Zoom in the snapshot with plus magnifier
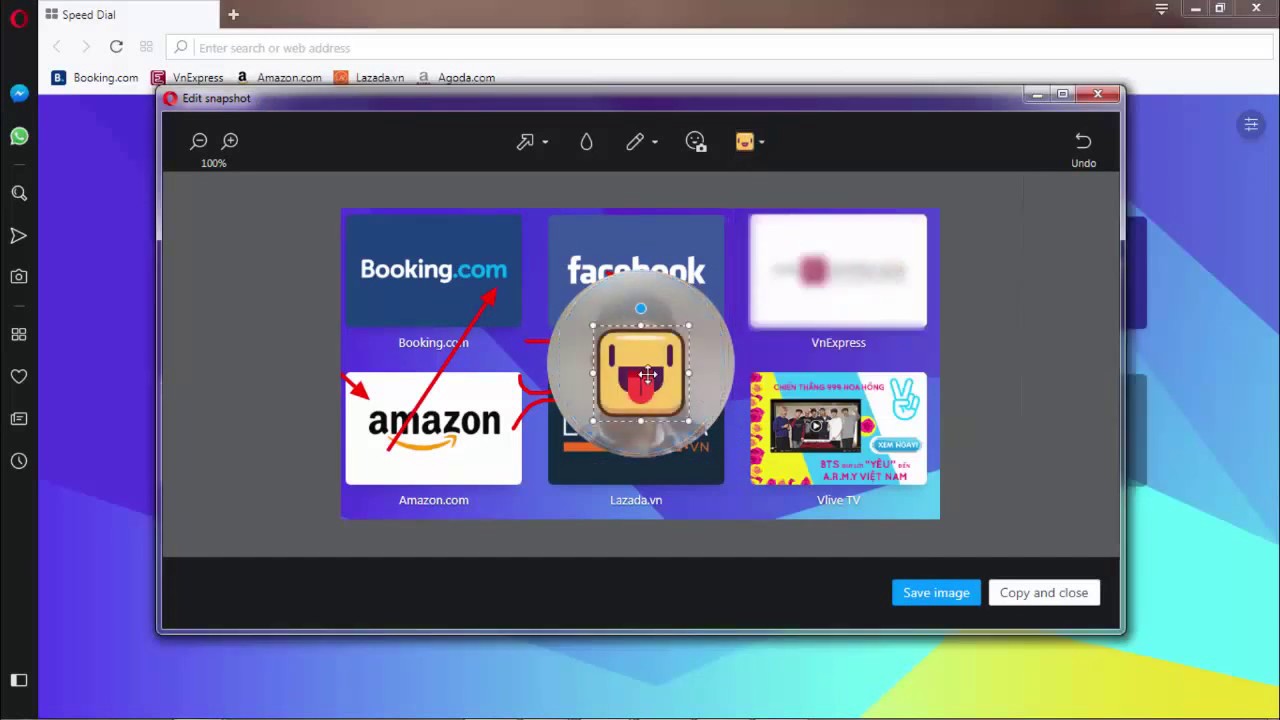1280x720 pixels. (230, 141)
